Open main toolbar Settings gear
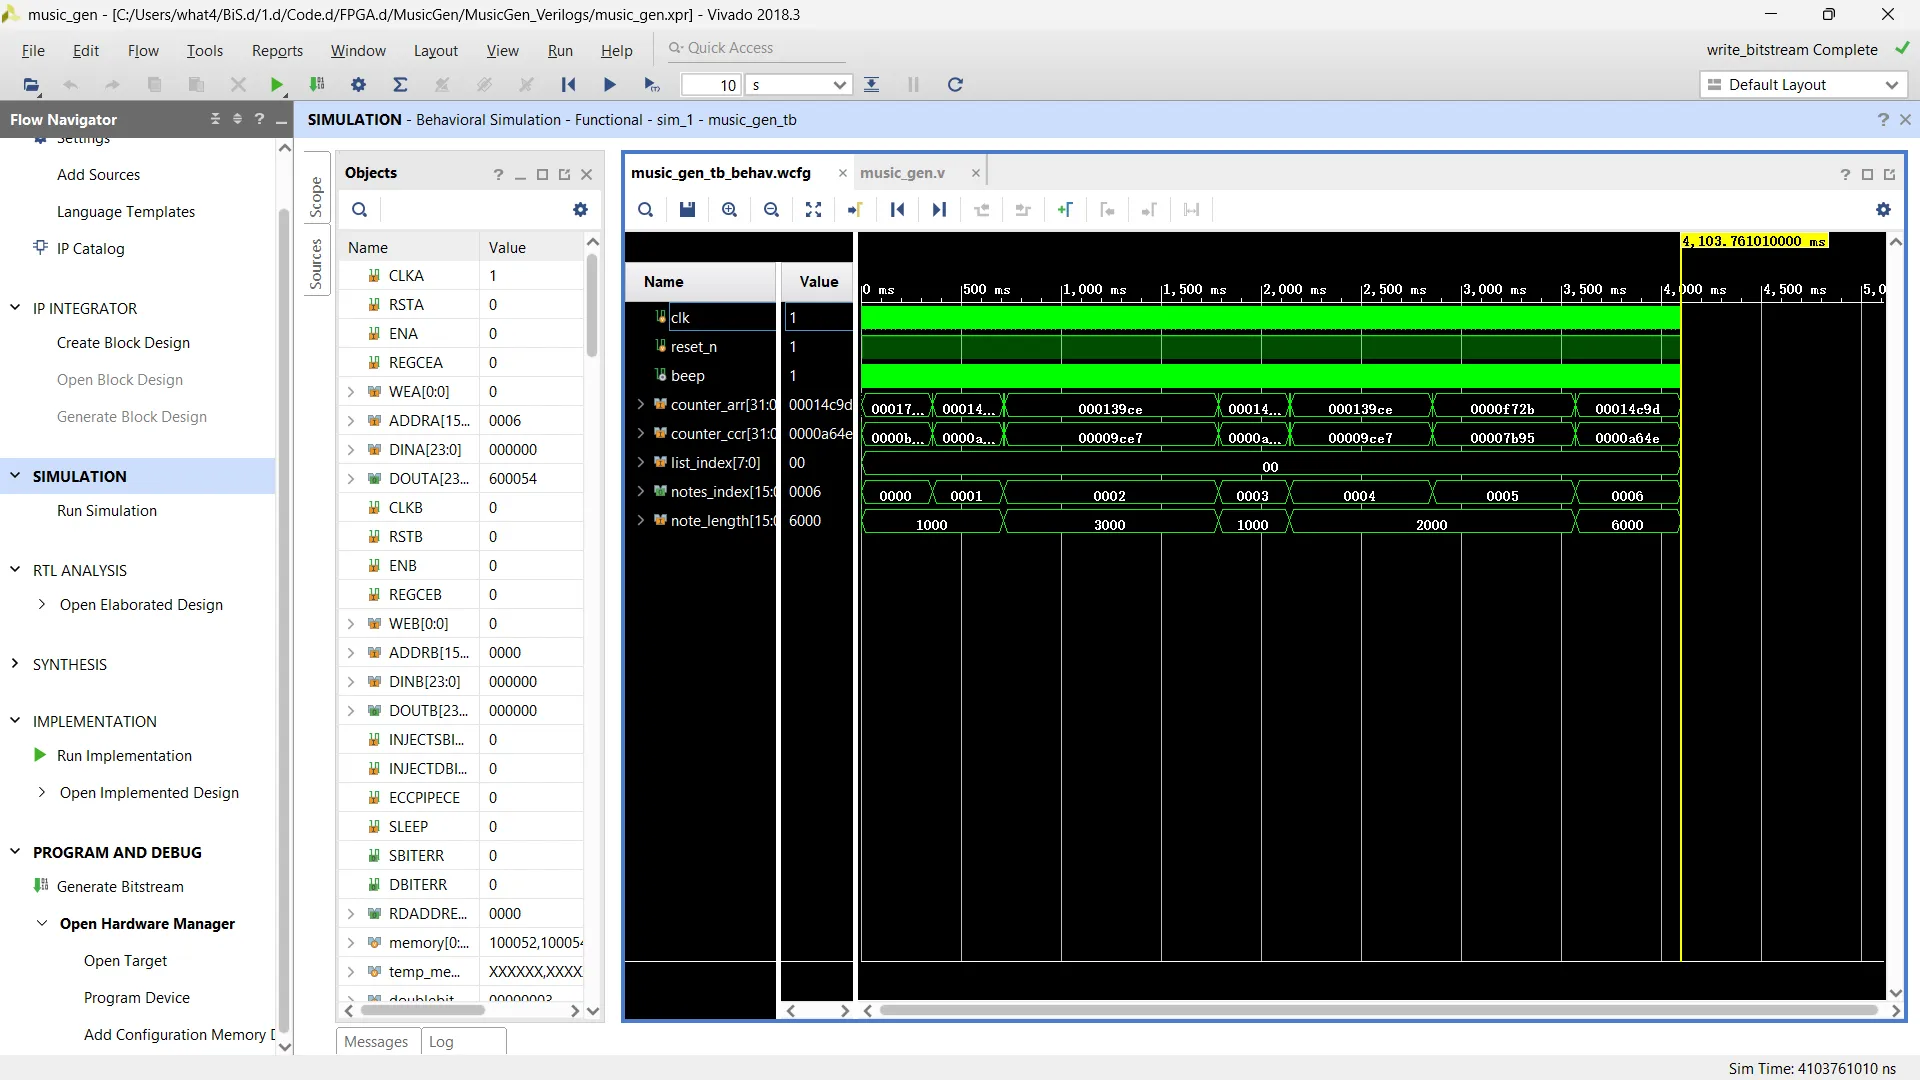Viewport: 1920px width, 1080px height. click(359, 85)
